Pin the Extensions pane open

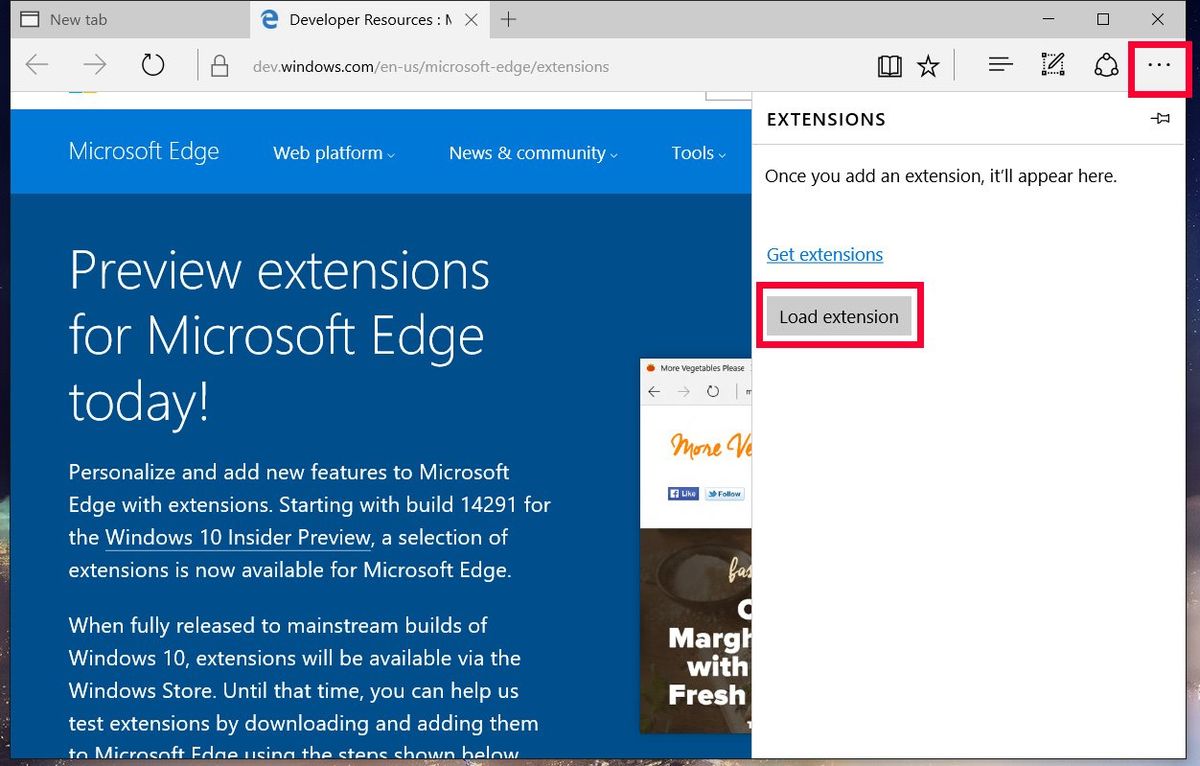pos(1160,118)
